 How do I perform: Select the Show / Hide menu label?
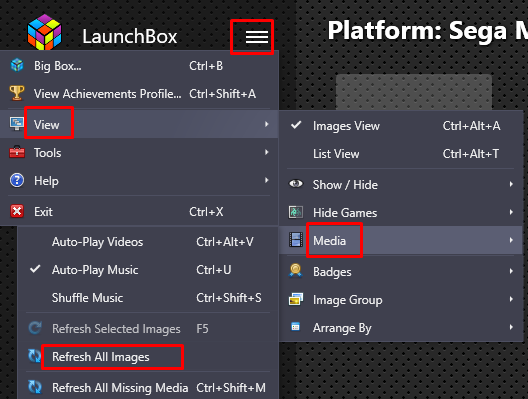coord(345,185)
